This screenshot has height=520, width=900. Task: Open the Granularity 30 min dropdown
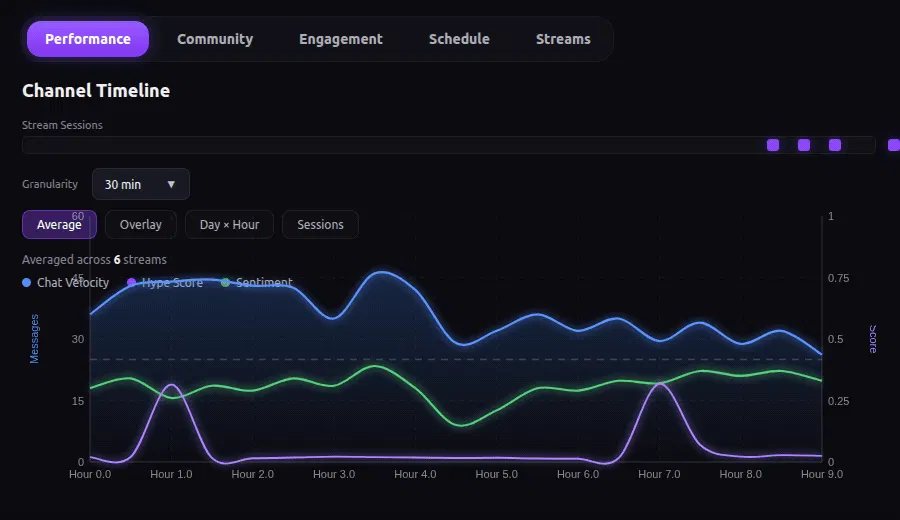(141, 184)
